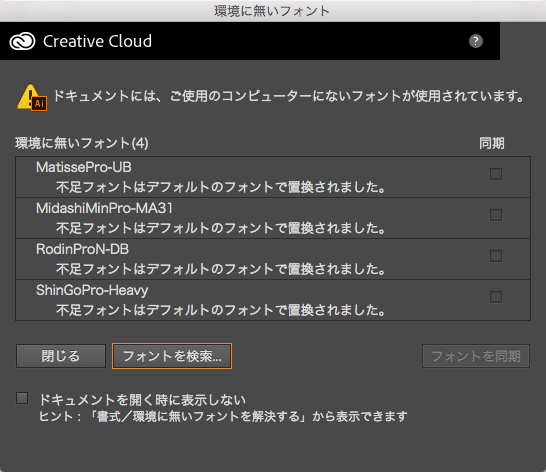Check sync box for MidashiMinPro-MA31

tap(496, 215)
